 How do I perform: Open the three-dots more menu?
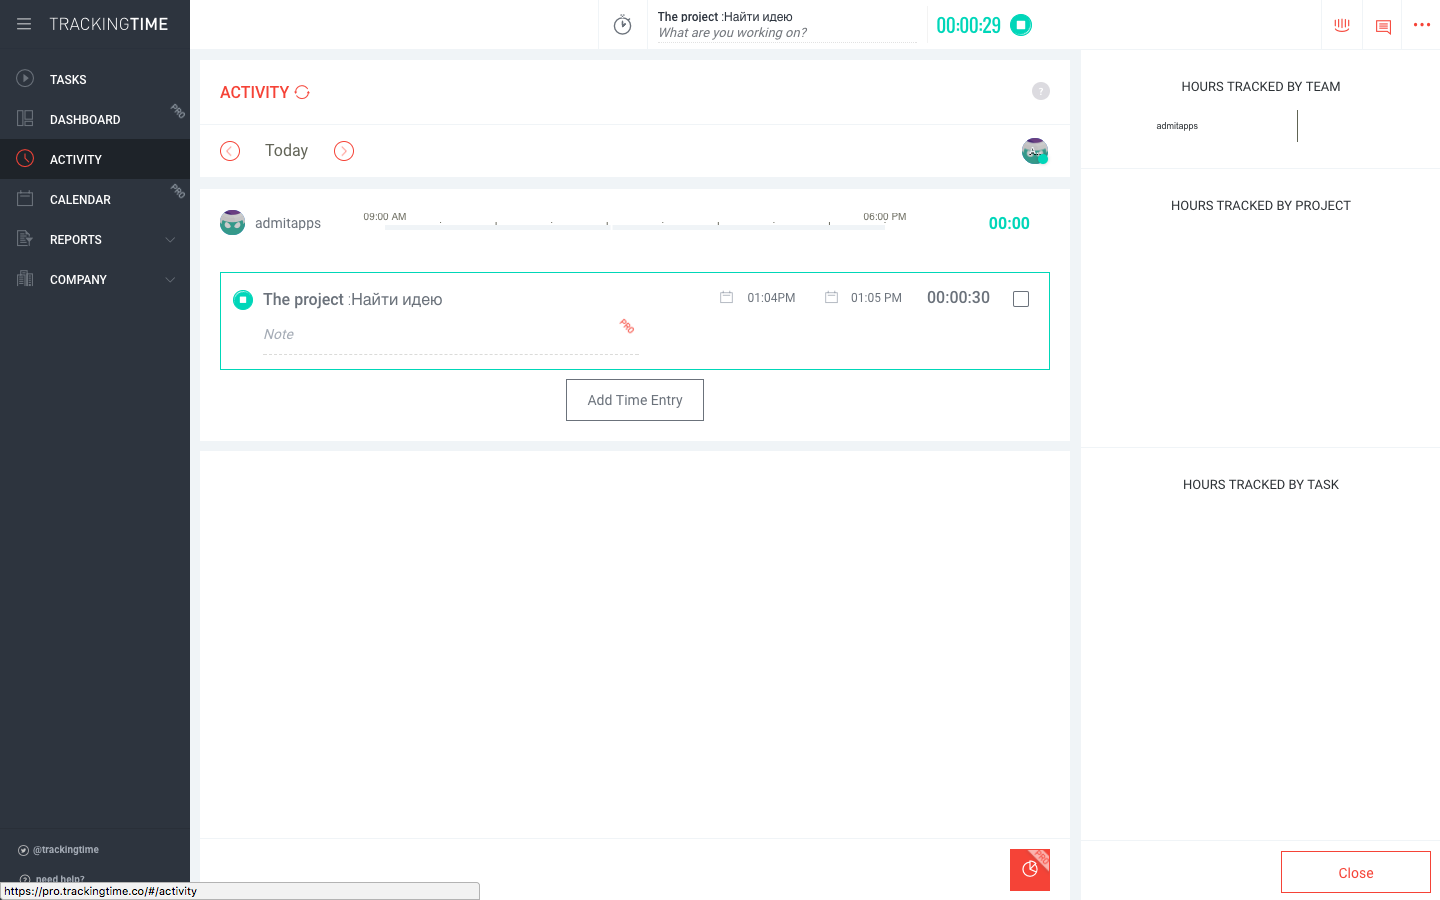1422,25
